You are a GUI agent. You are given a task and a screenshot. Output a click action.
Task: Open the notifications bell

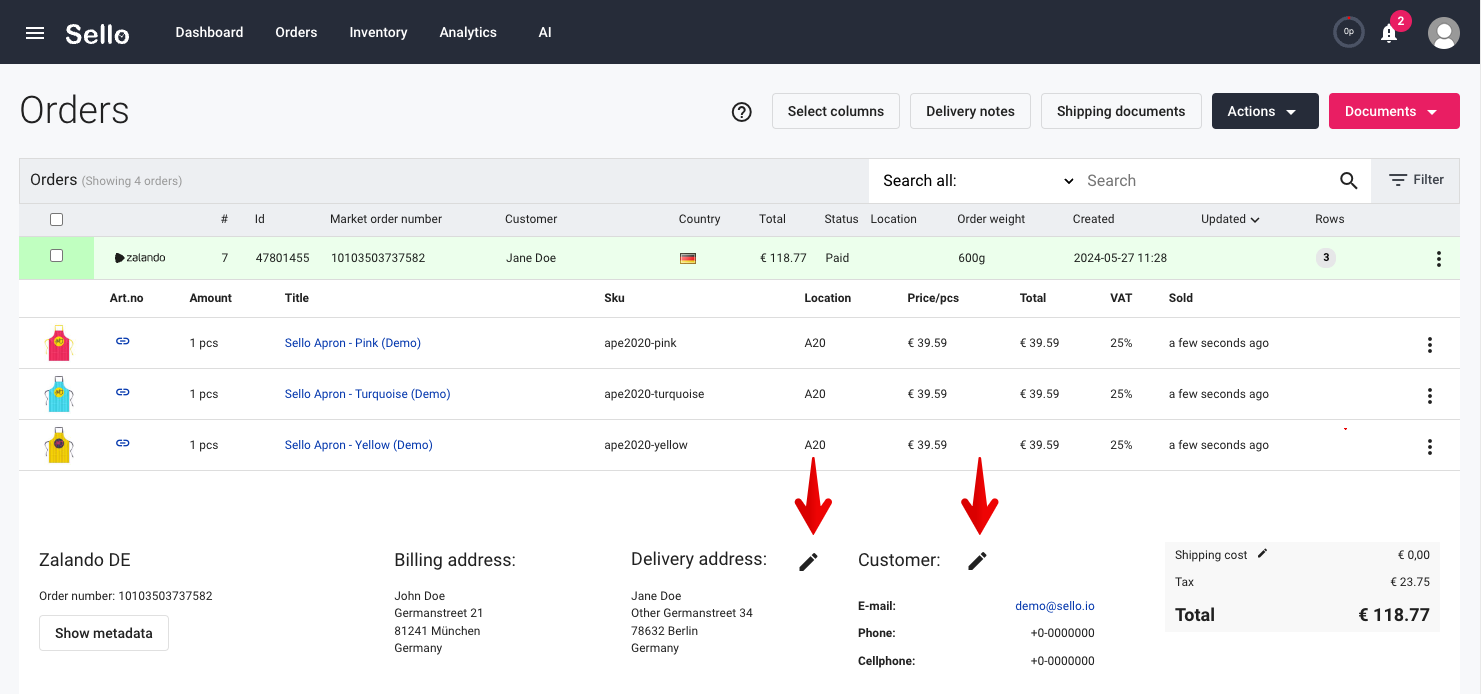click(x=1389, y=33)
